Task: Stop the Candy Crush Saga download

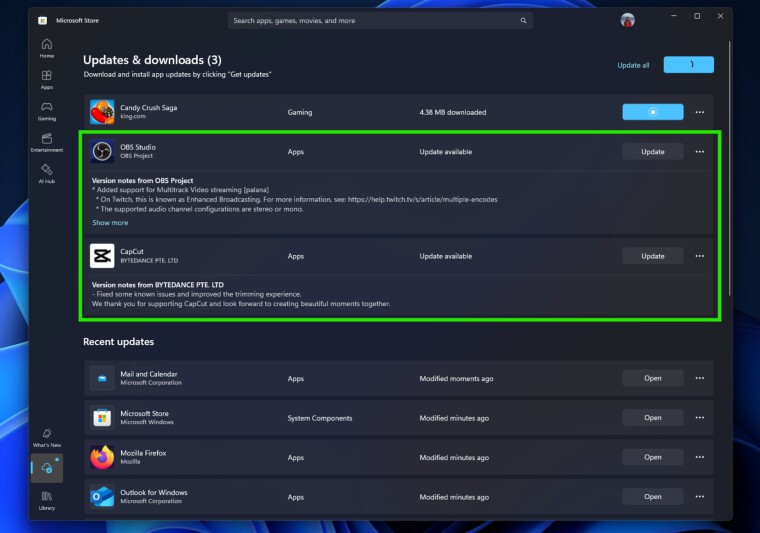Action: tap(653, 112)
